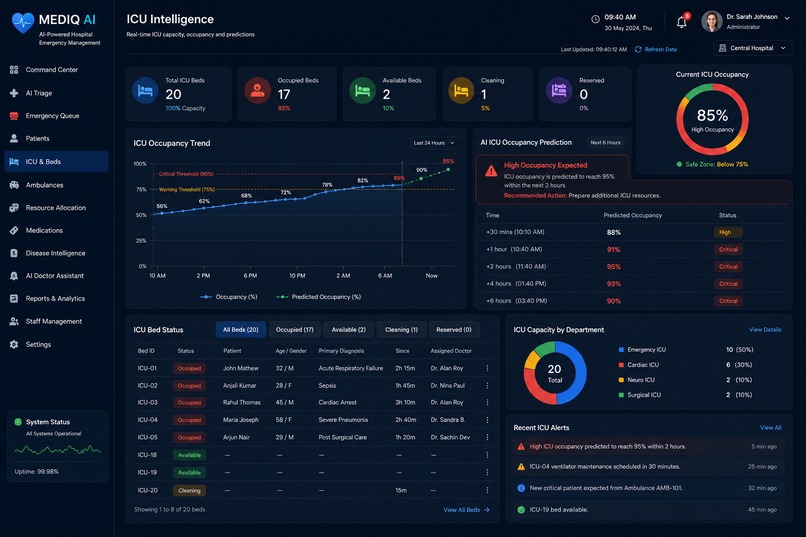The image size is (806, 537).
Task: Open the high ICU occupancy predicted alert
Action: pyautogui.click(x=648, y=447)
